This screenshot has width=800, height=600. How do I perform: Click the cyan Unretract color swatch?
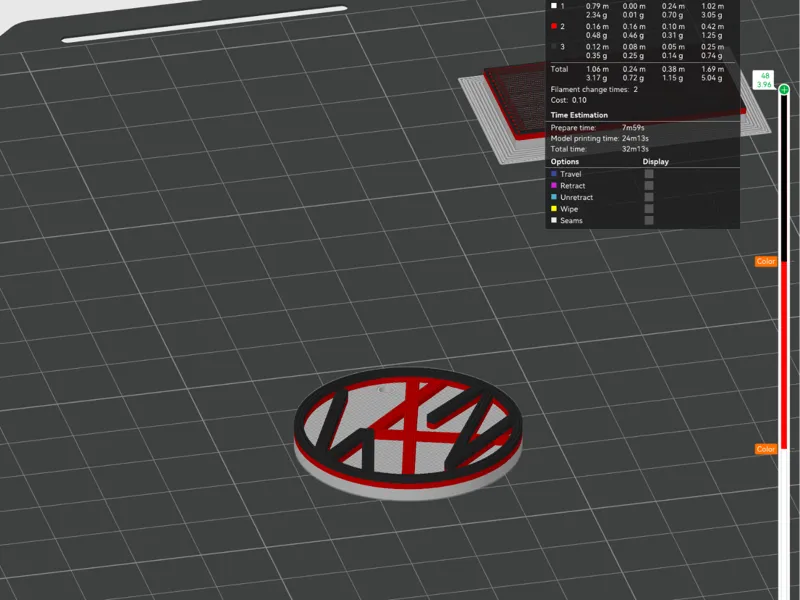[554, 197]
